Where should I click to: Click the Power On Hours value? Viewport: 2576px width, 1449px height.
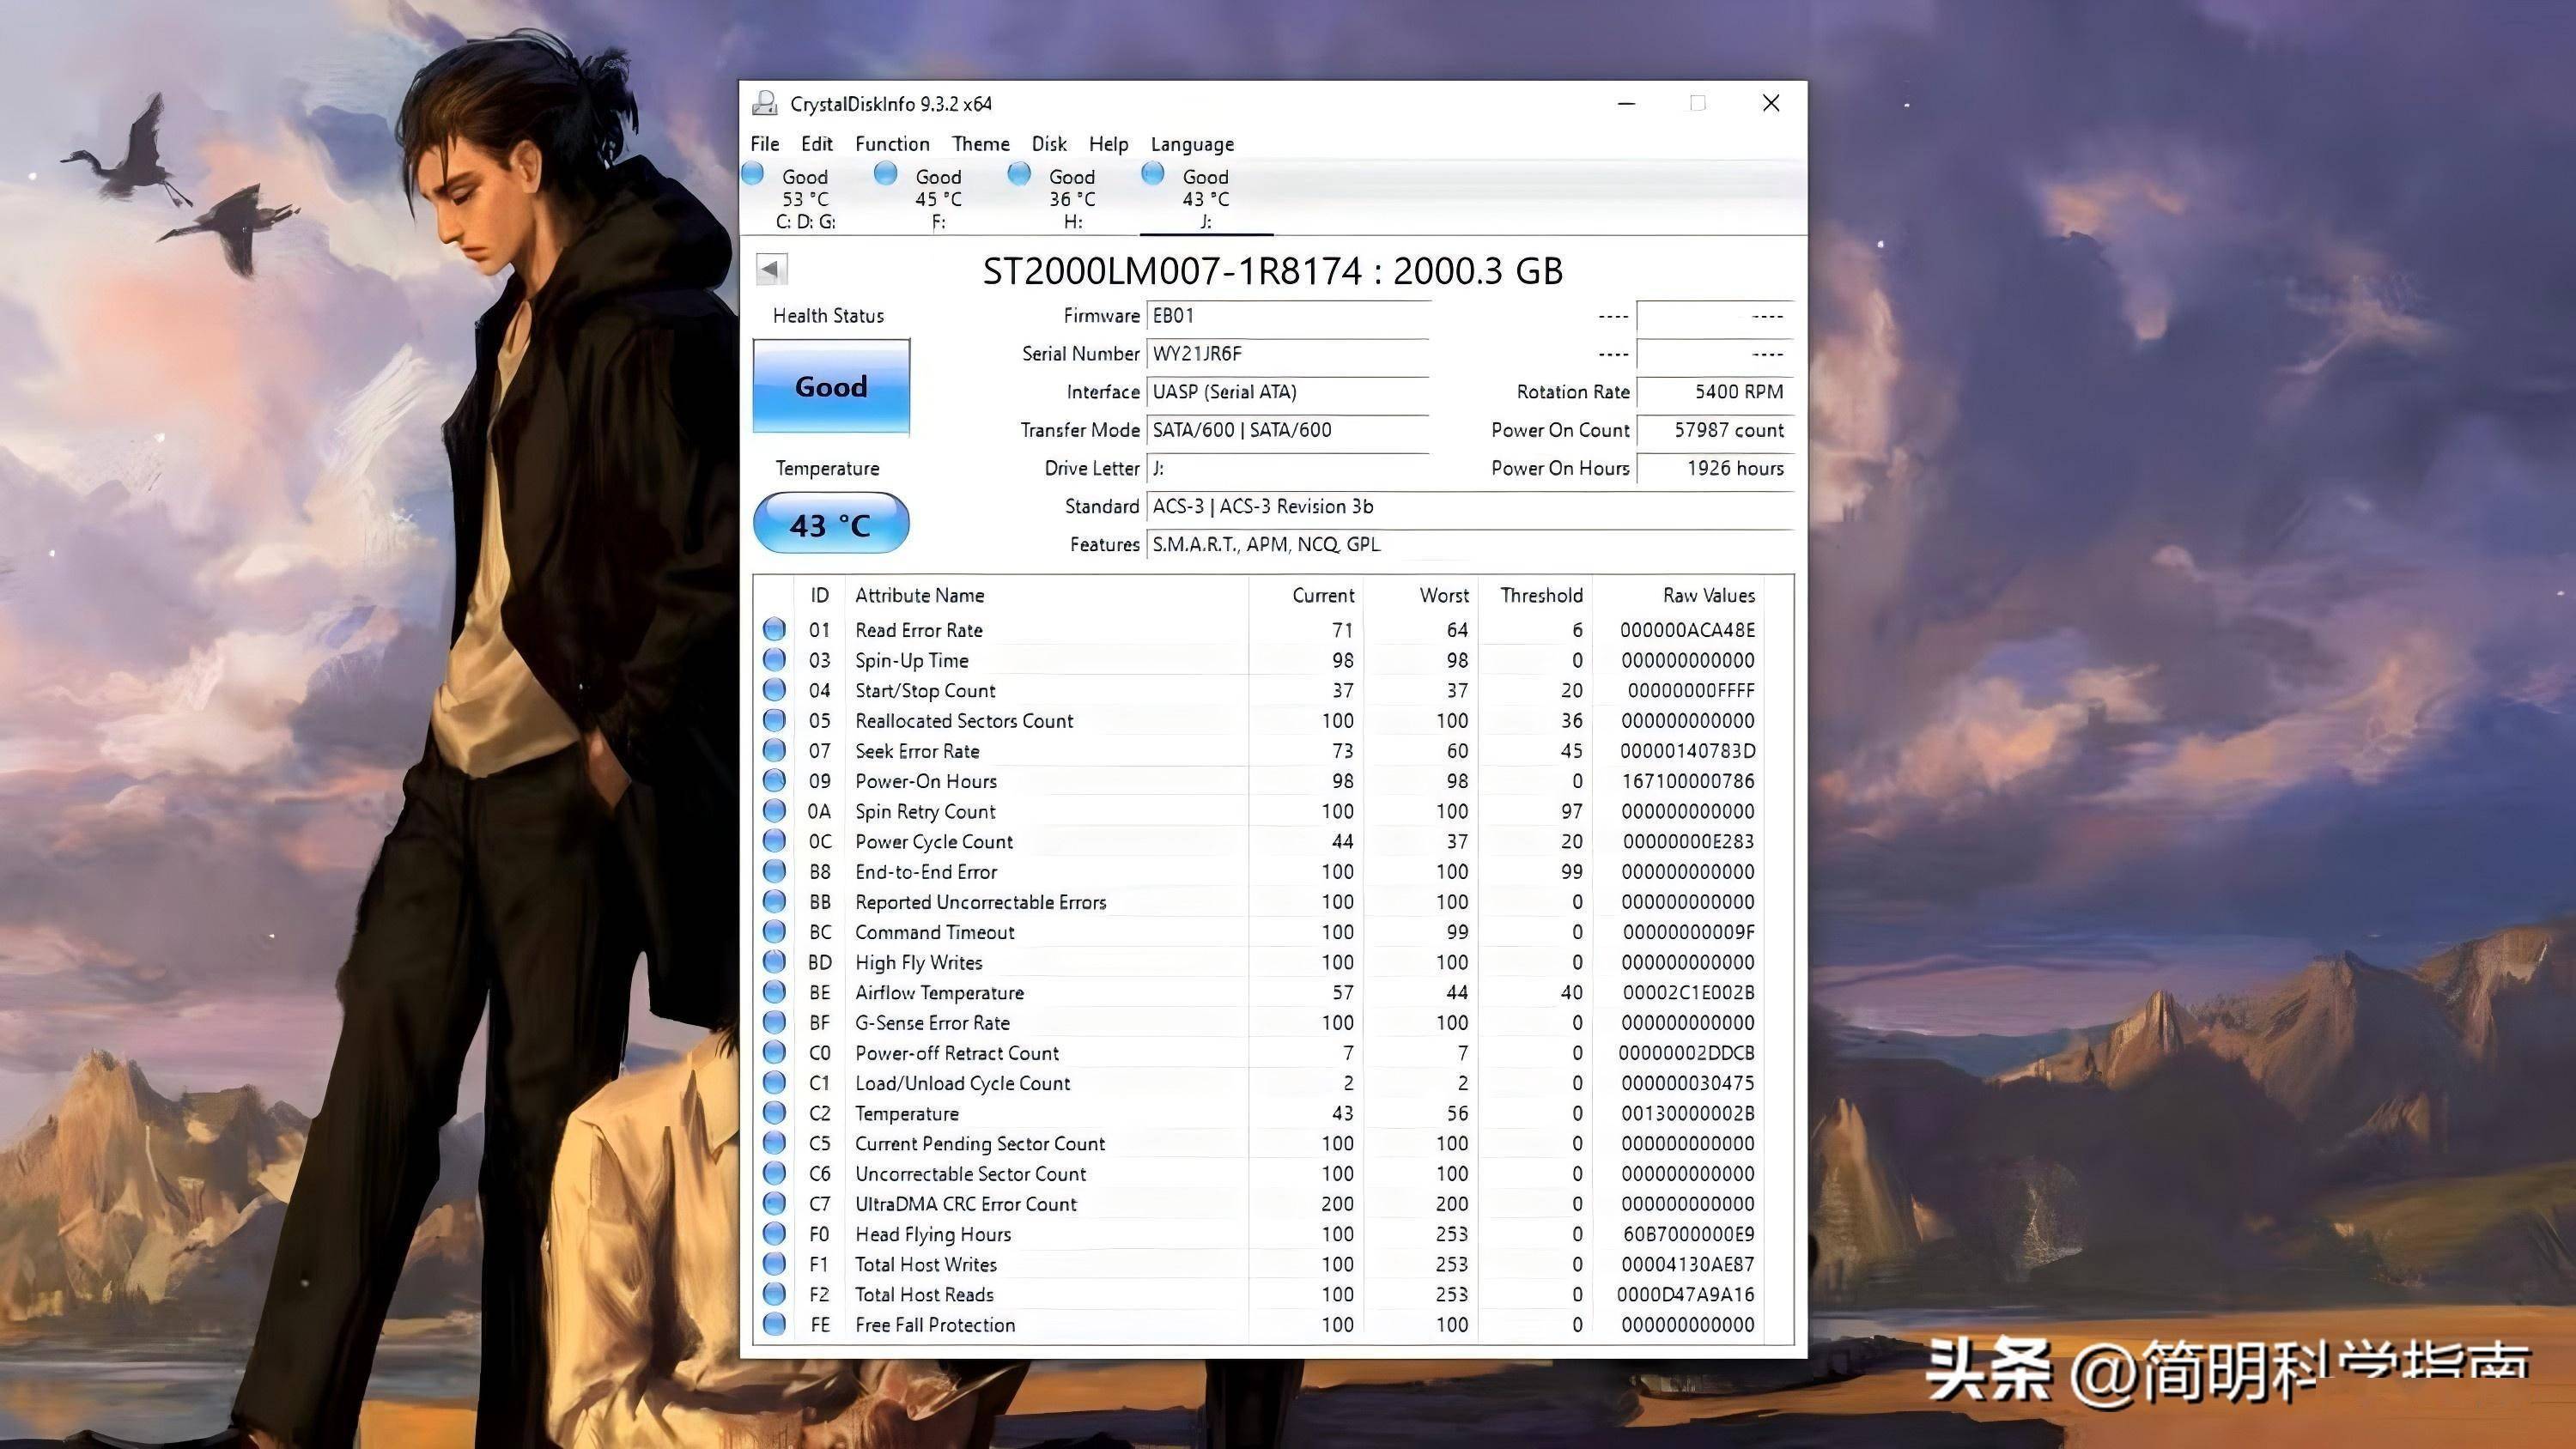[x=1715, y=468]
